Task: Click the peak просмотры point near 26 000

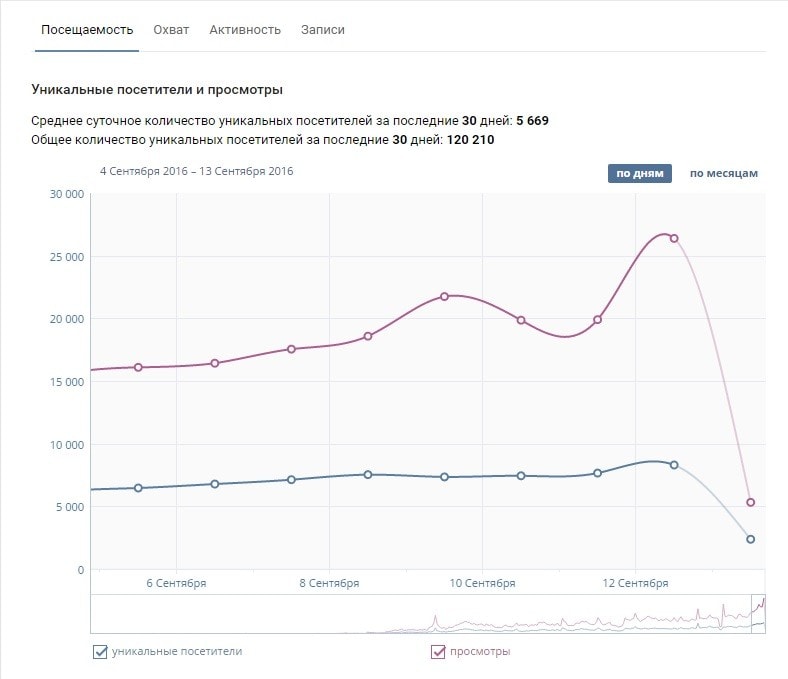Action: tap(674, 238)
